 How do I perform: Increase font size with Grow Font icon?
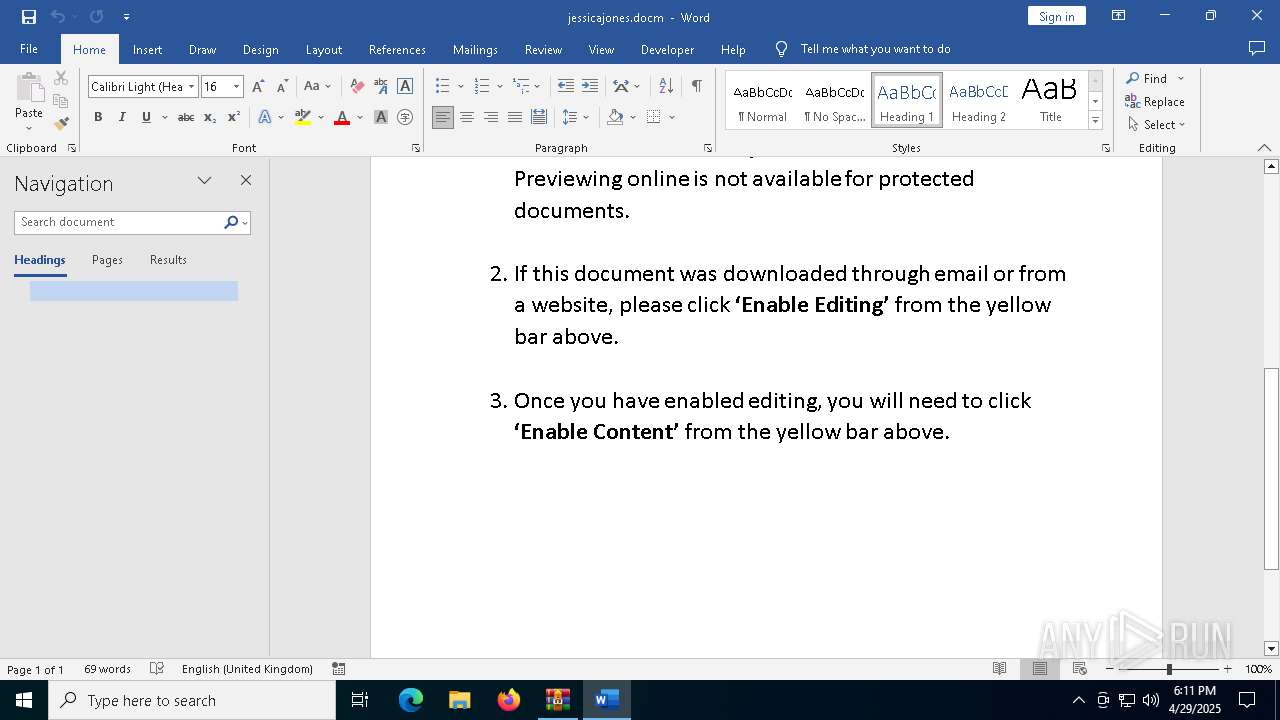tap(259, 87)
